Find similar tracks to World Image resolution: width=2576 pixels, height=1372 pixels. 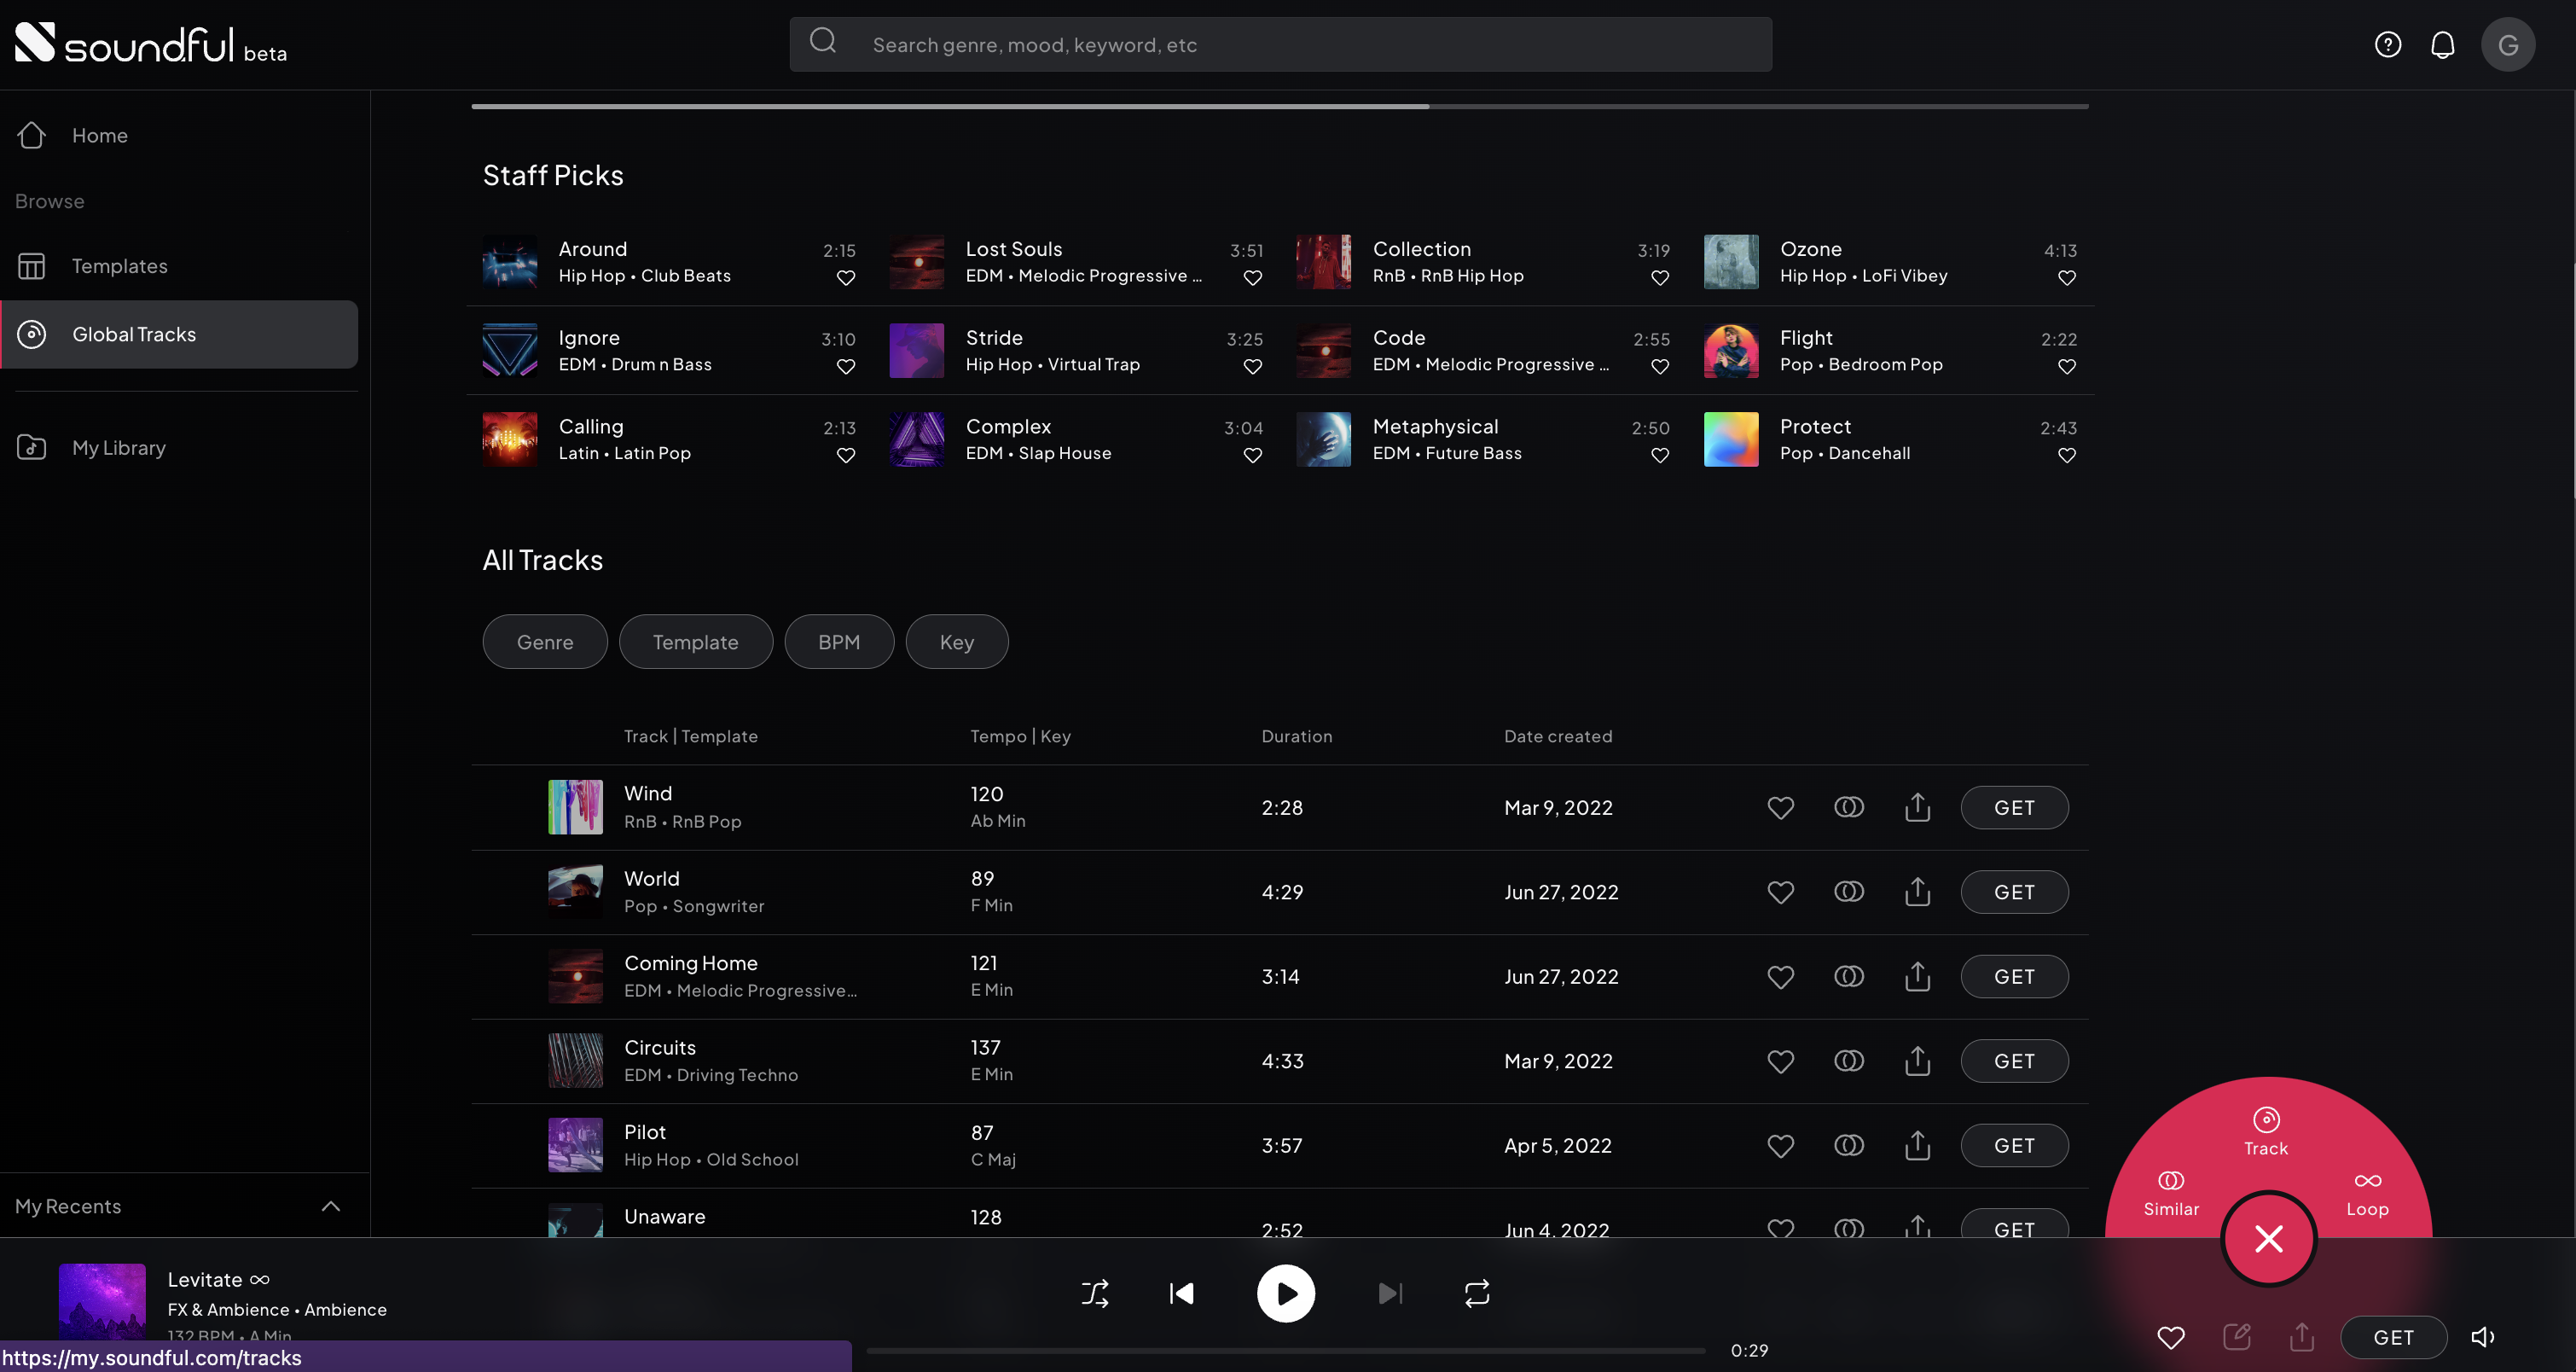click(x=1849, y=891)
